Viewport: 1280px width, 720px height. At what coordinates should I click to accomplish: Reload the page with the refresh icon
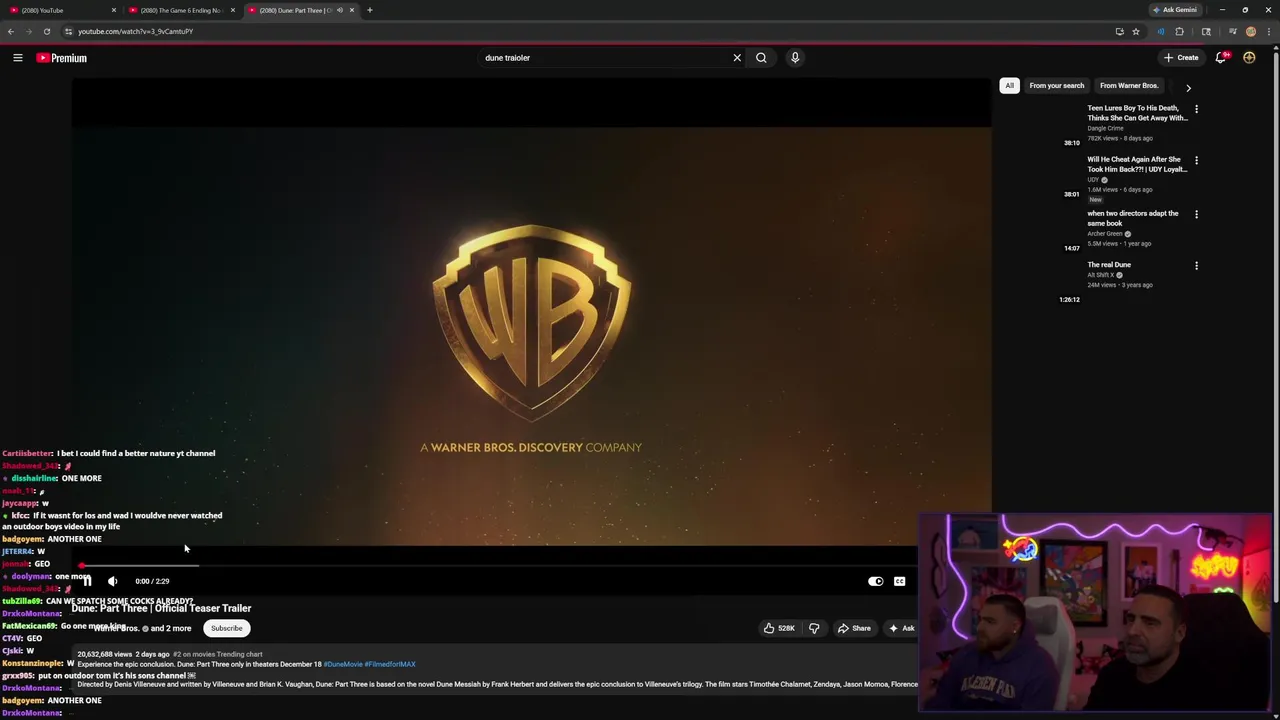point(47,31)
